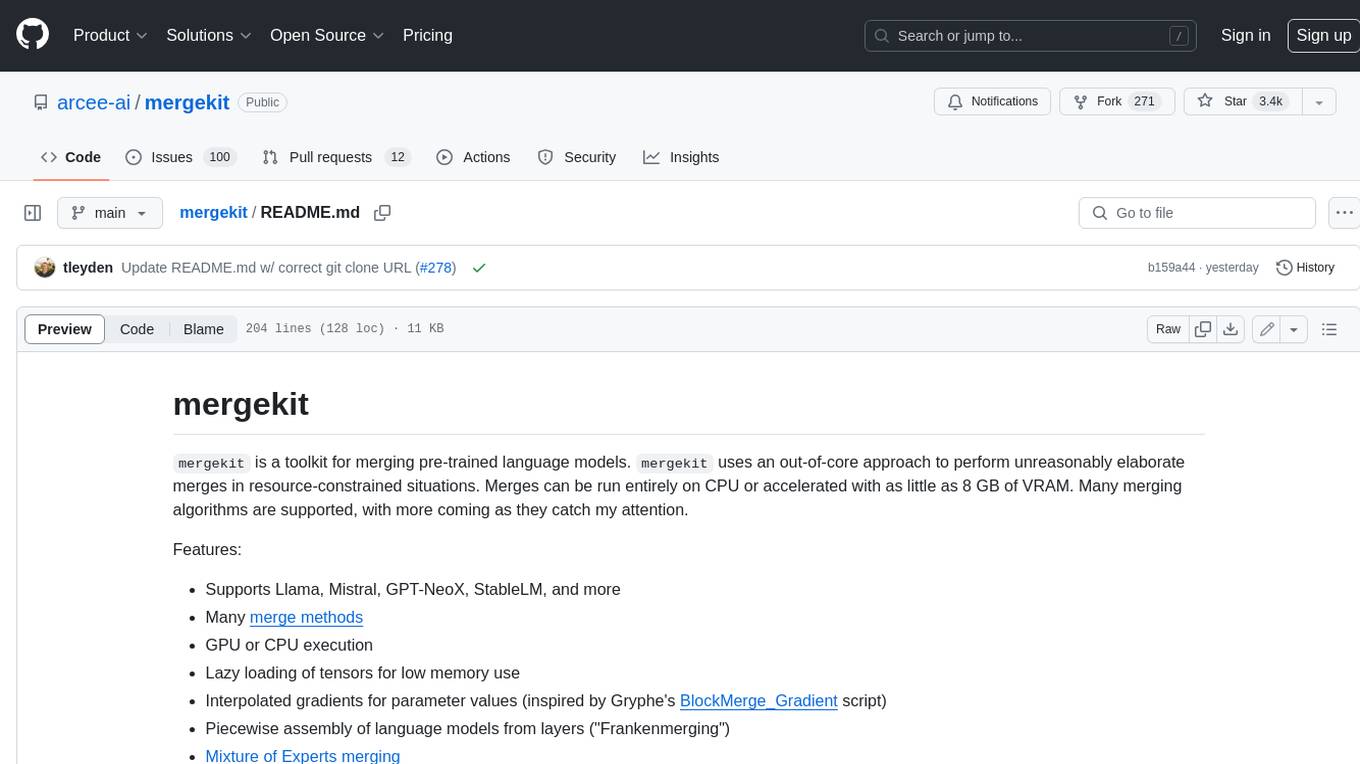
Task: Focus the Go to file search box
Action: tap(1197, 213)
